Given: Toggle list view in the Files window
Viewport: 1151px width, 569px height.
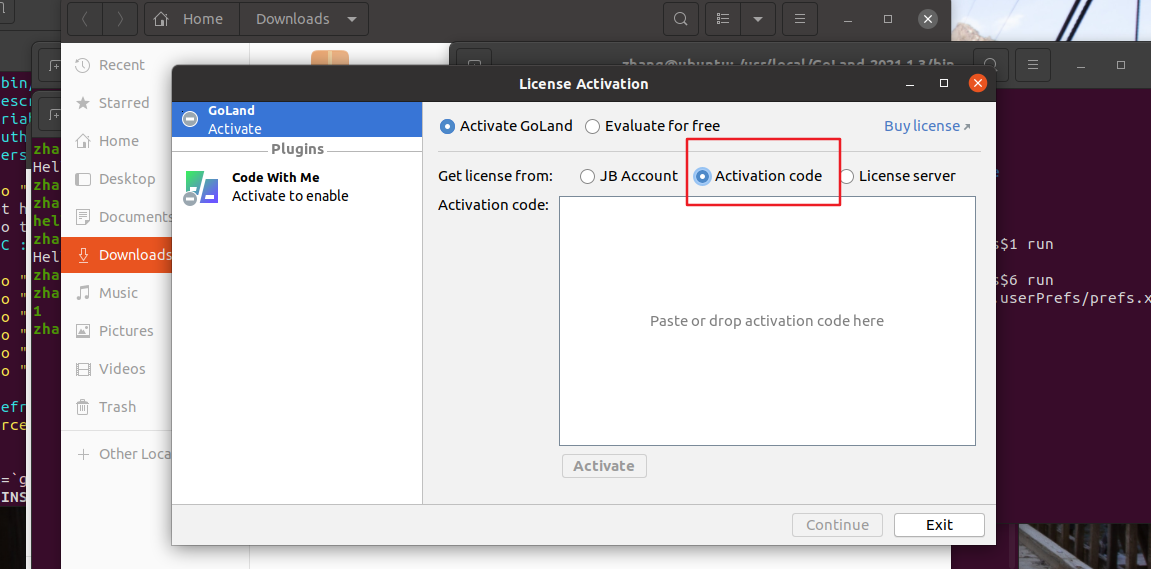Looking at the screenshot, I should [x=723, y=19].
